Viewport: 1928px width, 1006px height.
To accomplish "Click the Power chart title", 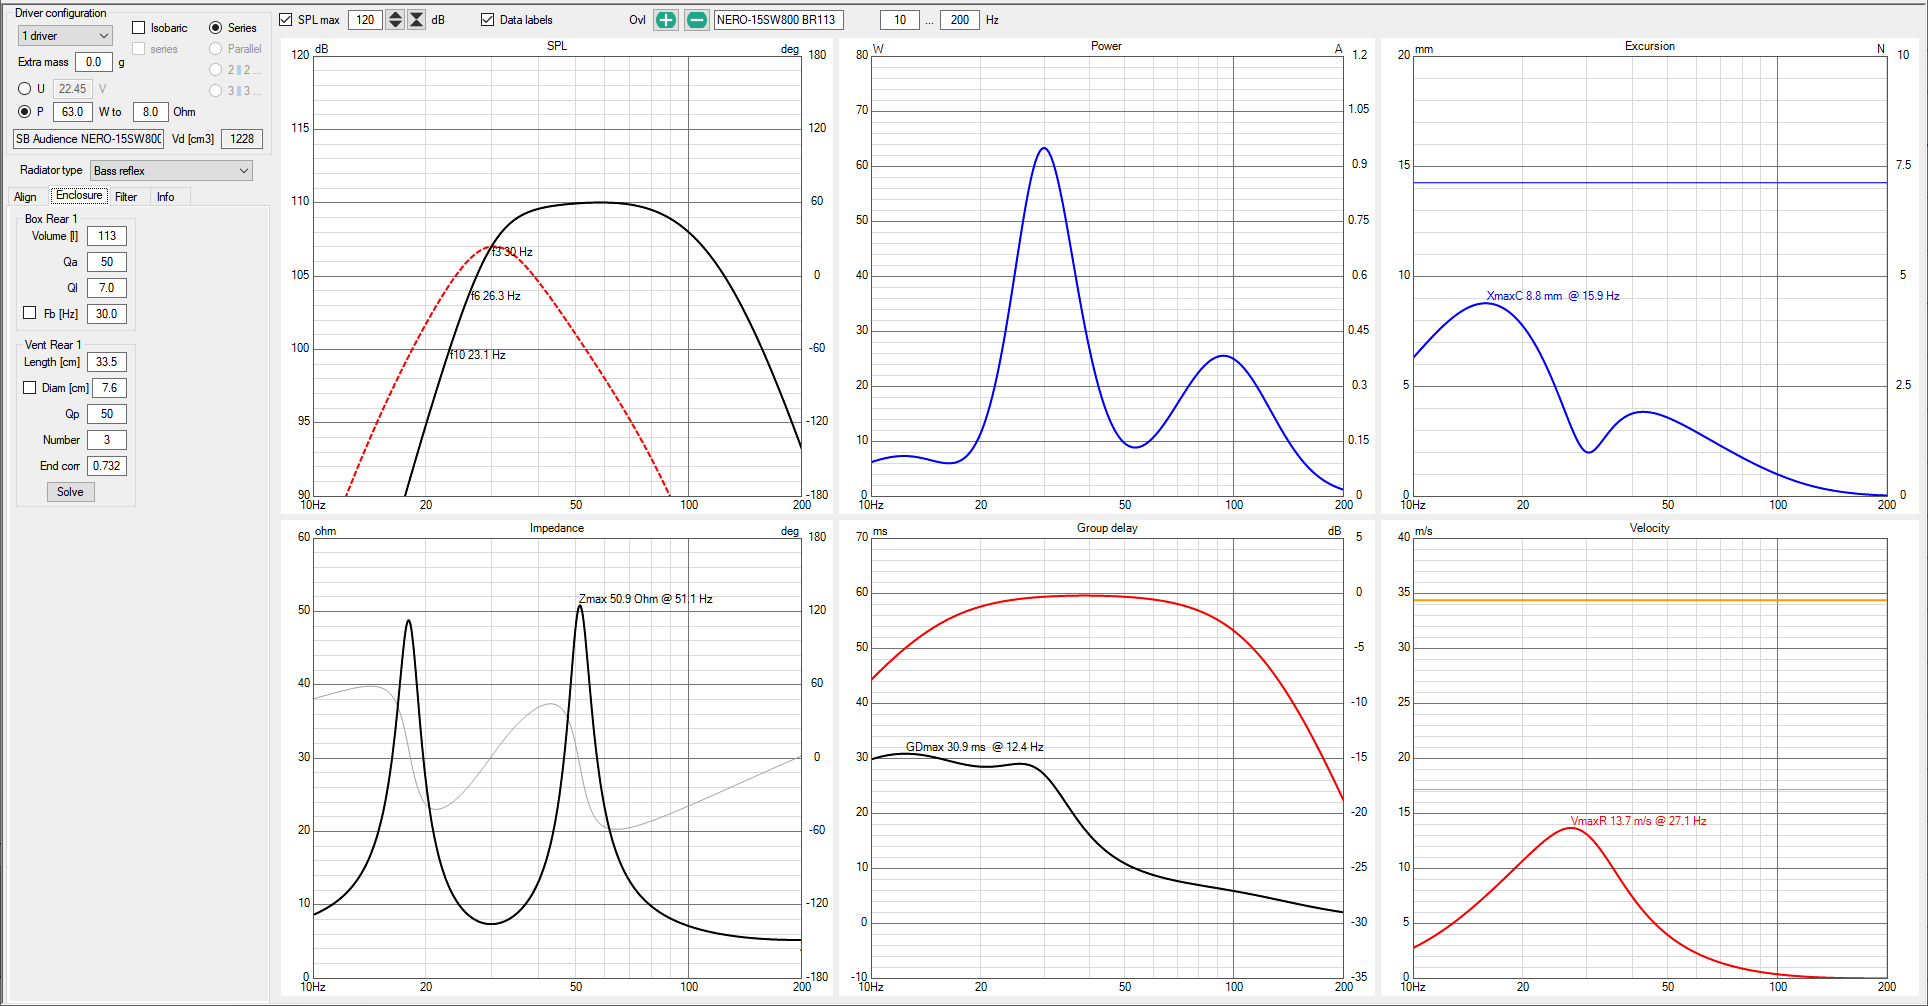I will point(1106,46).
